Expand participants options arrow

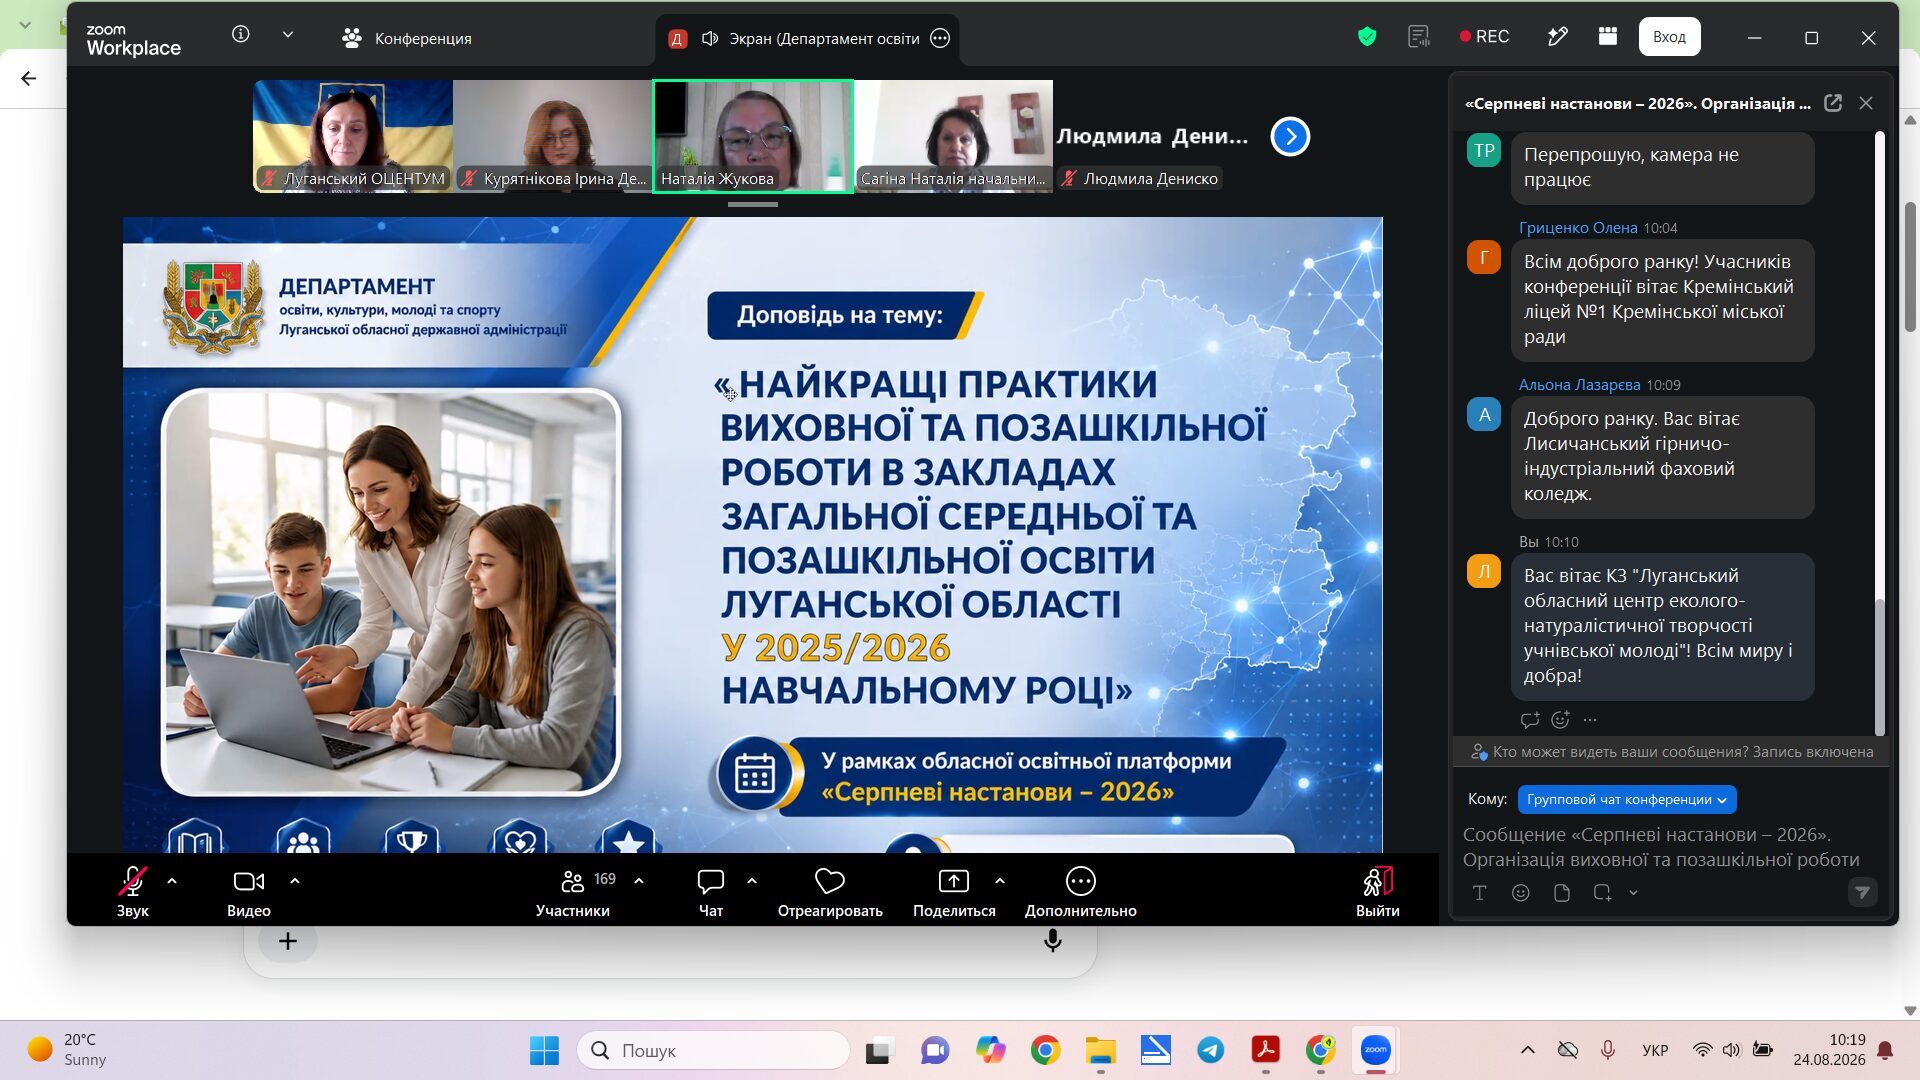[639, 881]
